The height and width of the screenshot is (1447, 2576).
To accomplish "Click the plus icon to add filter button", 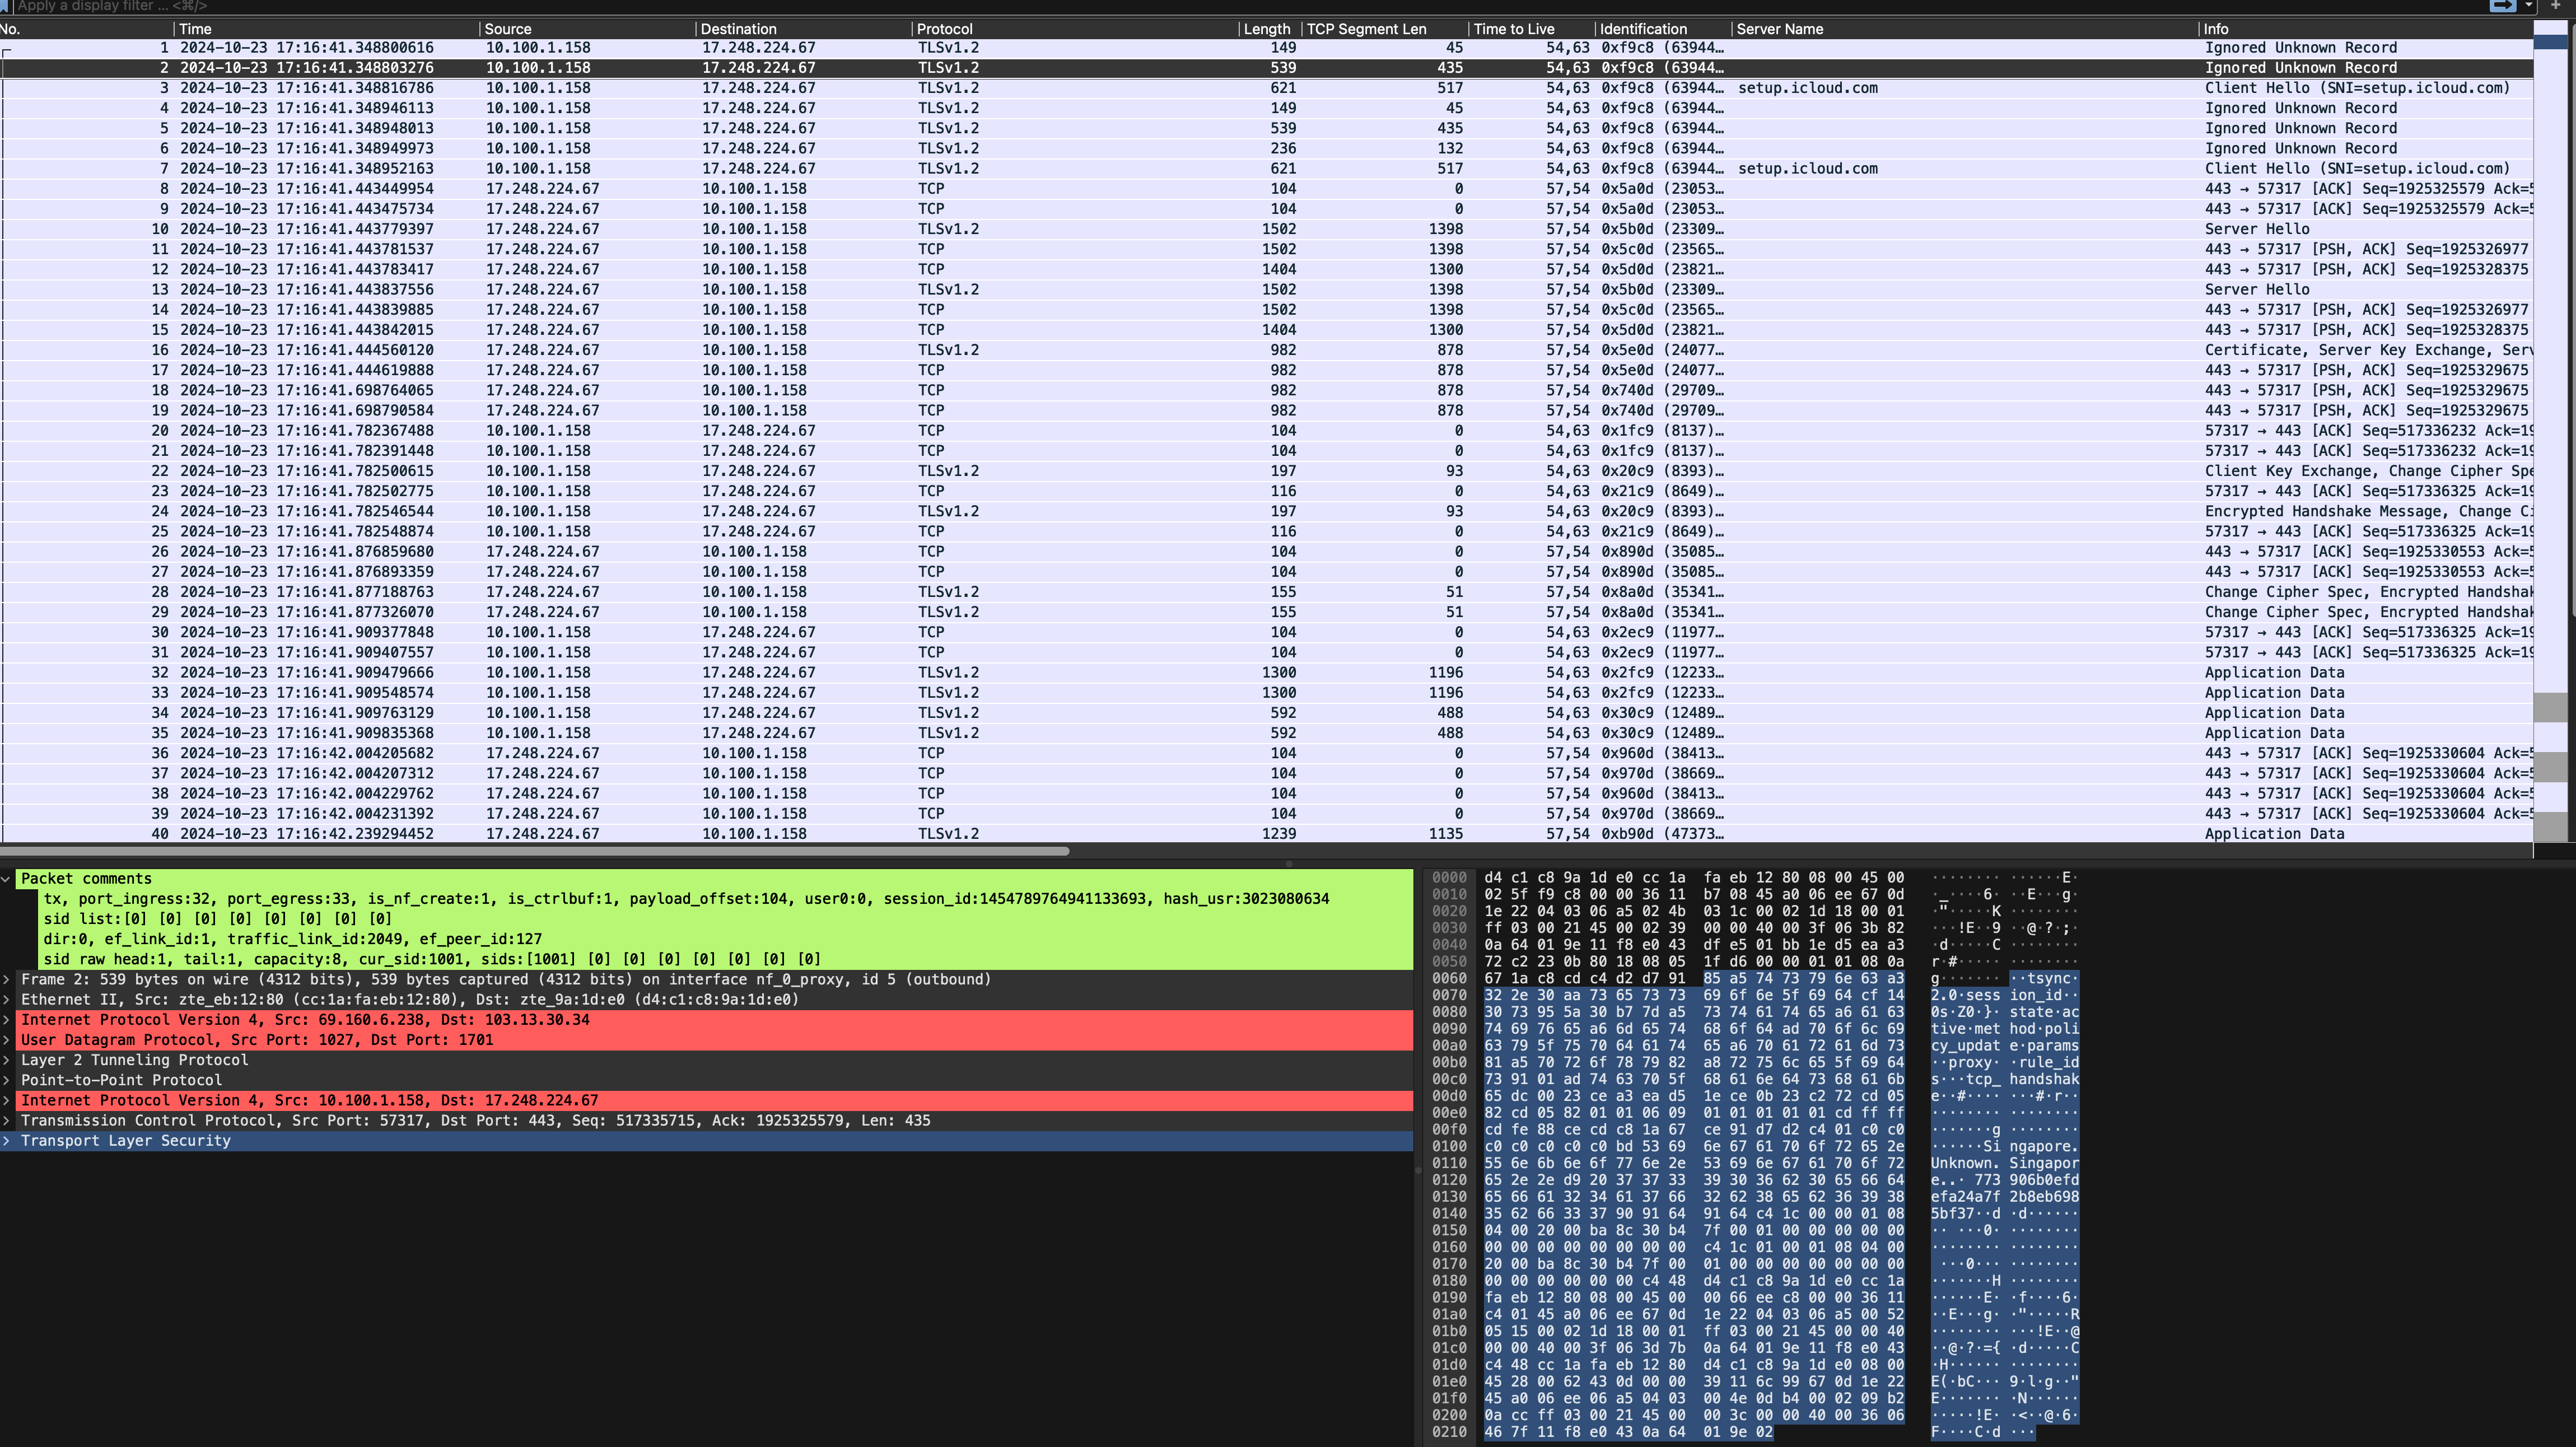I will click(x=2555, y=5).
